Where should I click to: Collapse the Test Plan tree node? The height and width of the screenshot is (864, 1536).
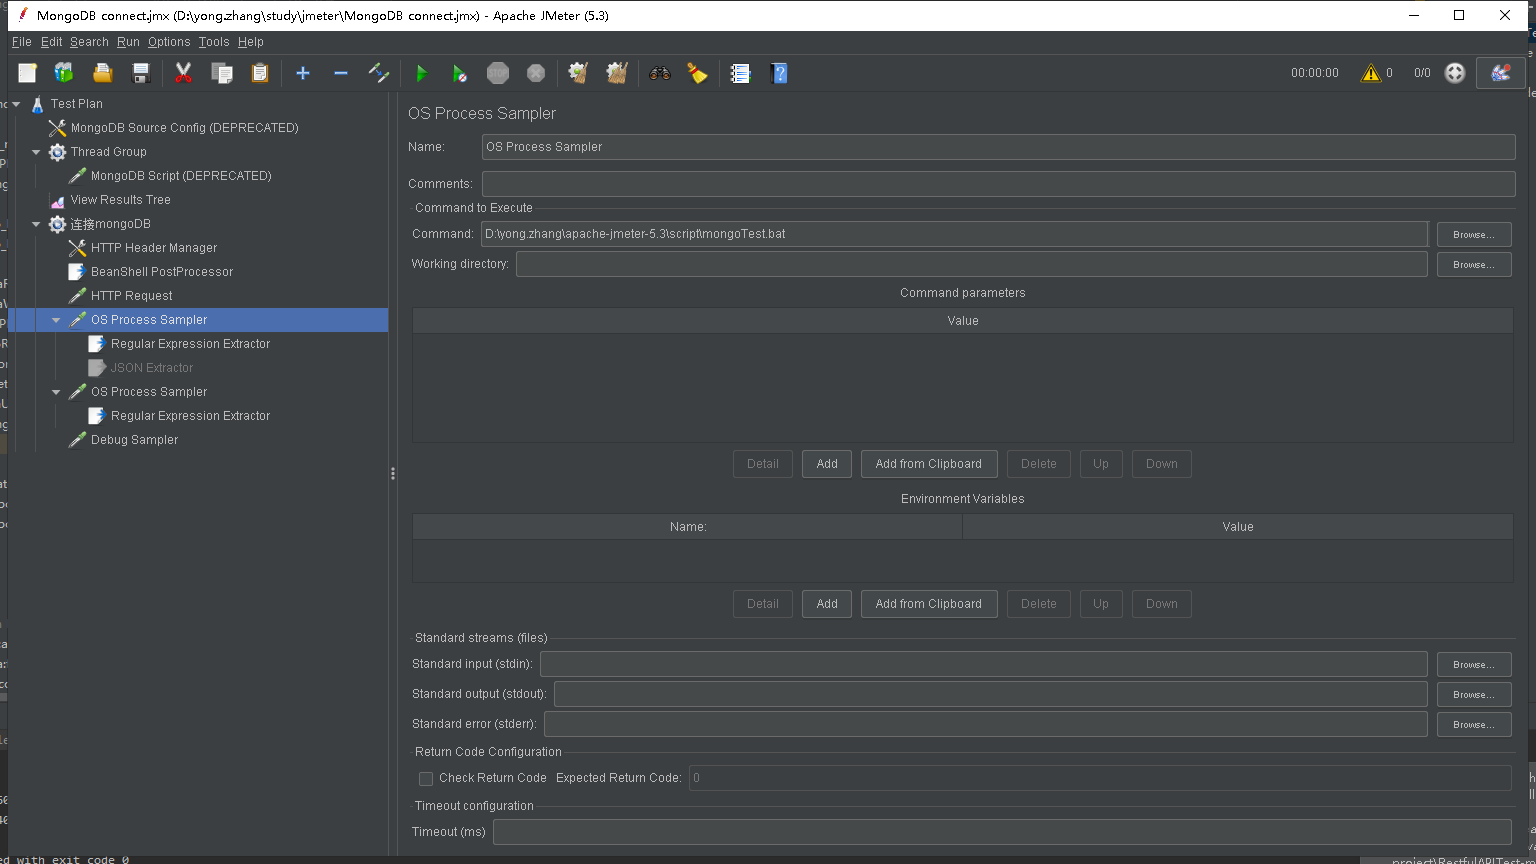tap(16, 104)
